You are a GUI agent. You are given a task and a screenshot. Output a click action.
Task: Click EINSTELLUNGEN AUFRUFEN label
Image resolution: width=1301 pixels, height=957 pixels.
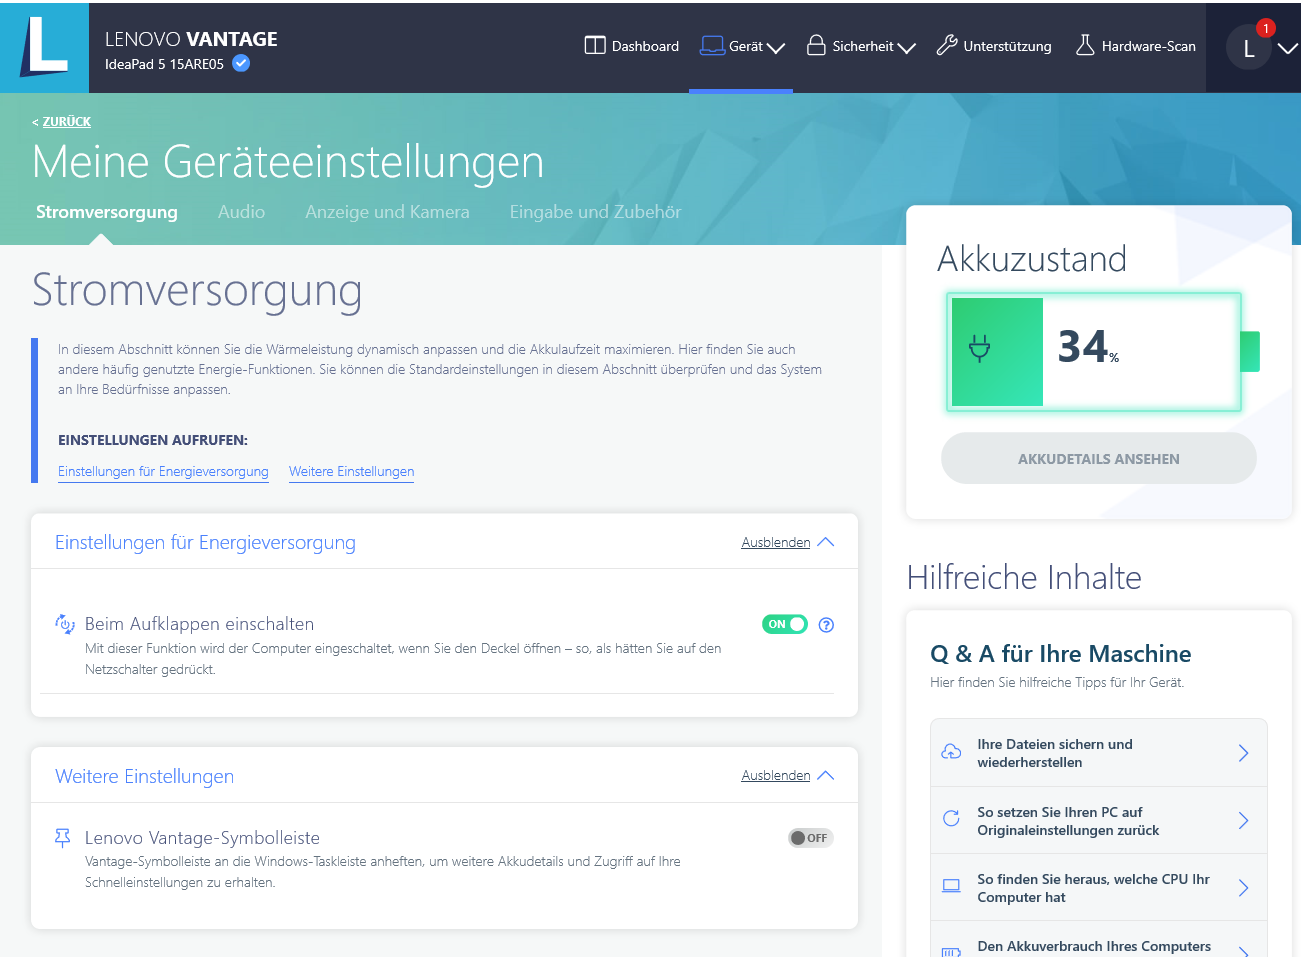tap(153, 440)
